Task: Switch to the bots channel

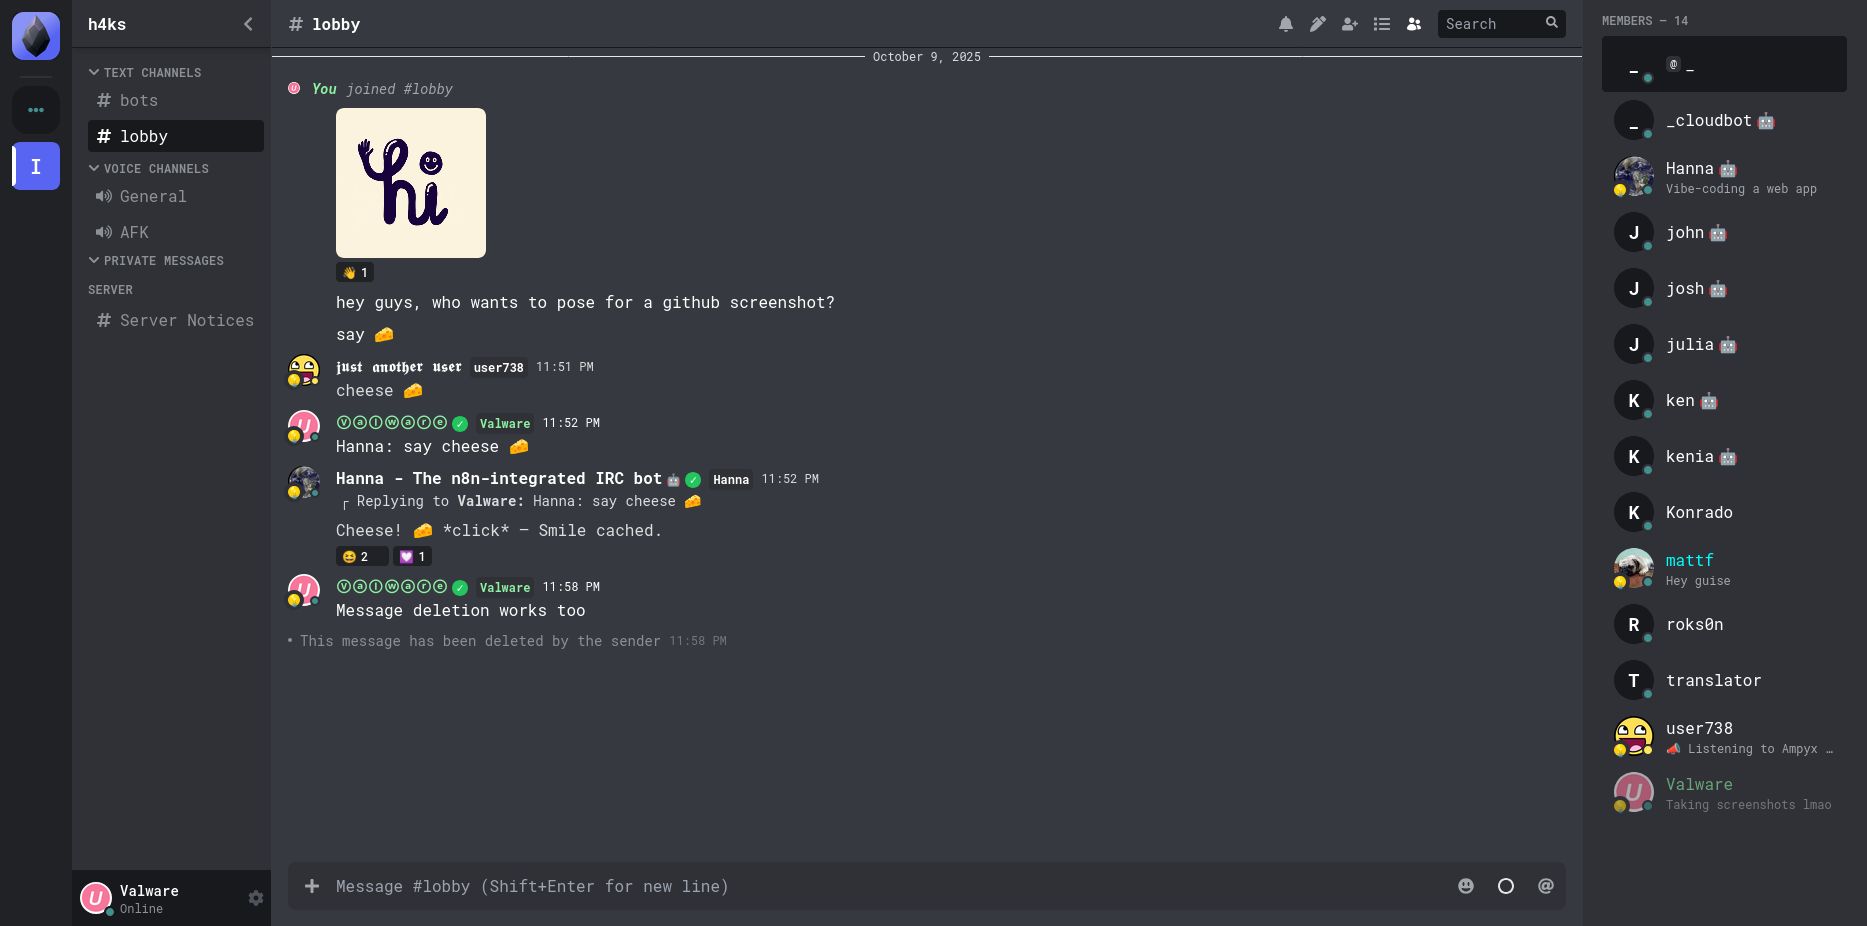Action: click(x=139, y=101)
